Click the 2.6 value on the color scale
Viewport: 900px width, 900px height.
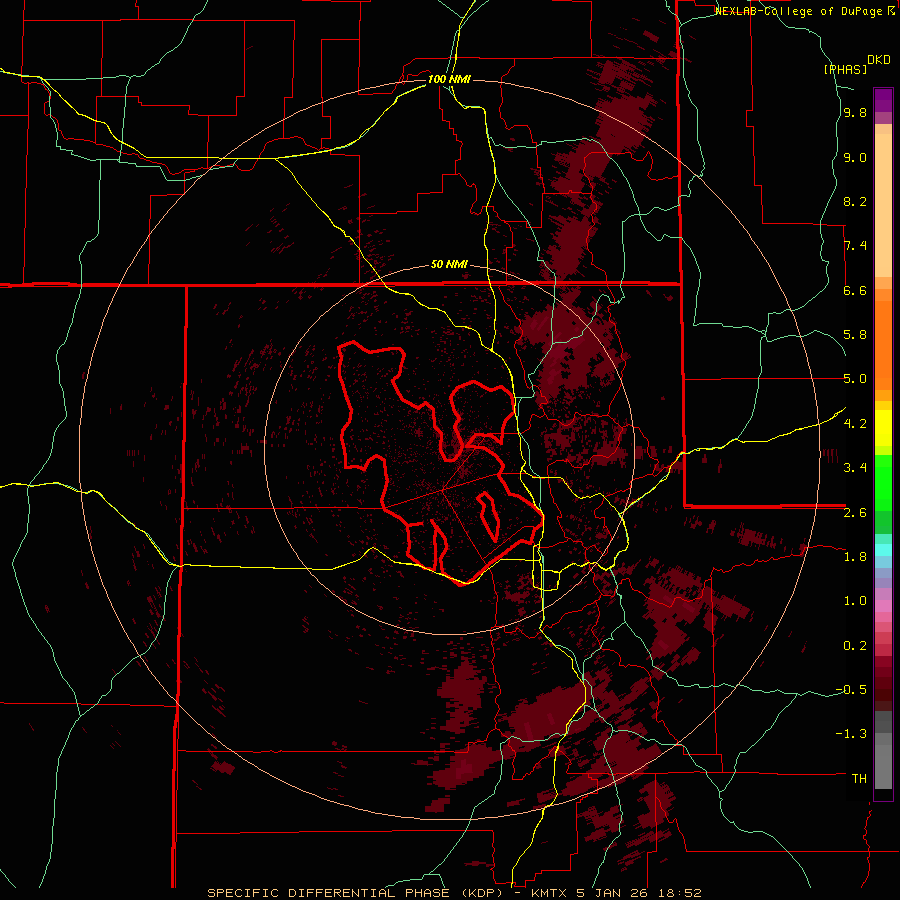pyautogui.click(x=855, y=513)
